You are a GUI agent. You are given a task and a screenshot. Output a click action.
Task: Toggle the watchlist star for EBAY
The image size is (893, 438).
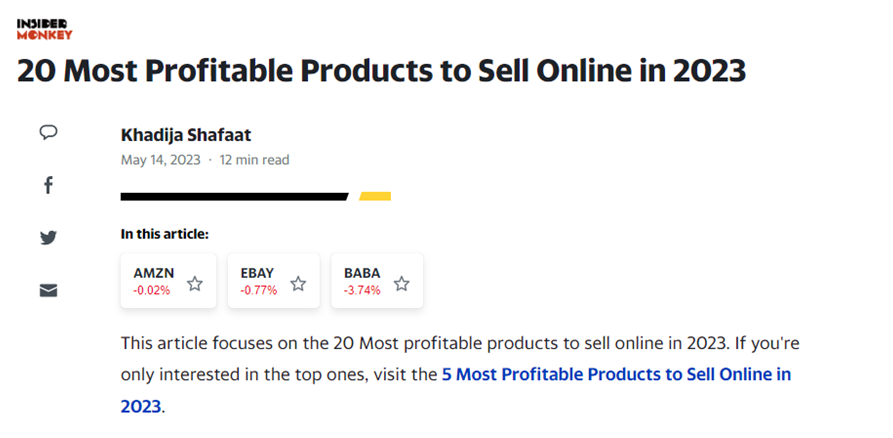298,283
